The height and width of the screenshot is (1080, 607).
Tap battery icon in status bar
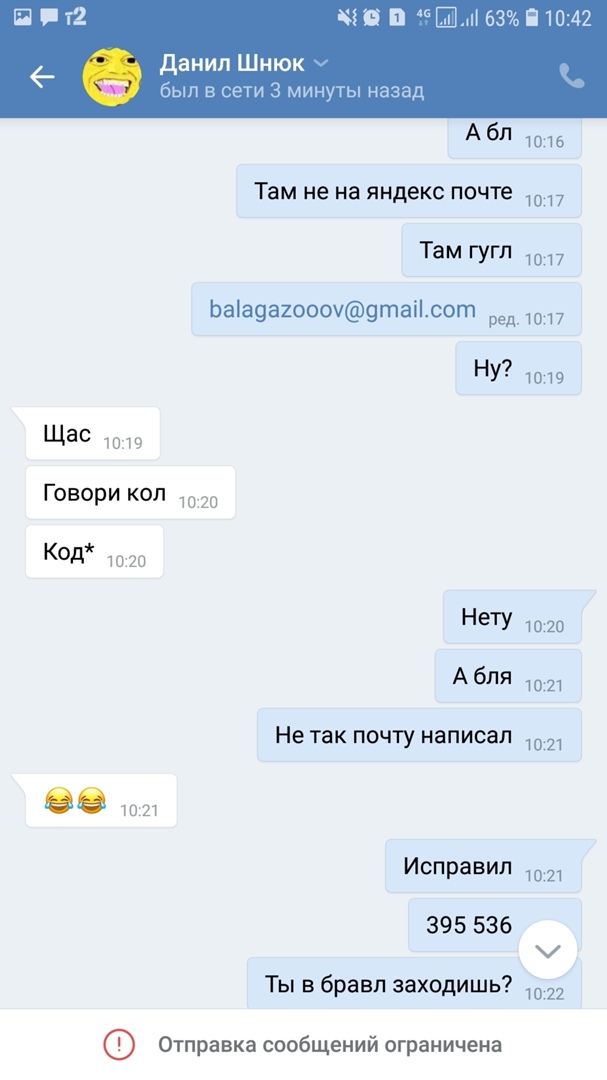[531, 17]
